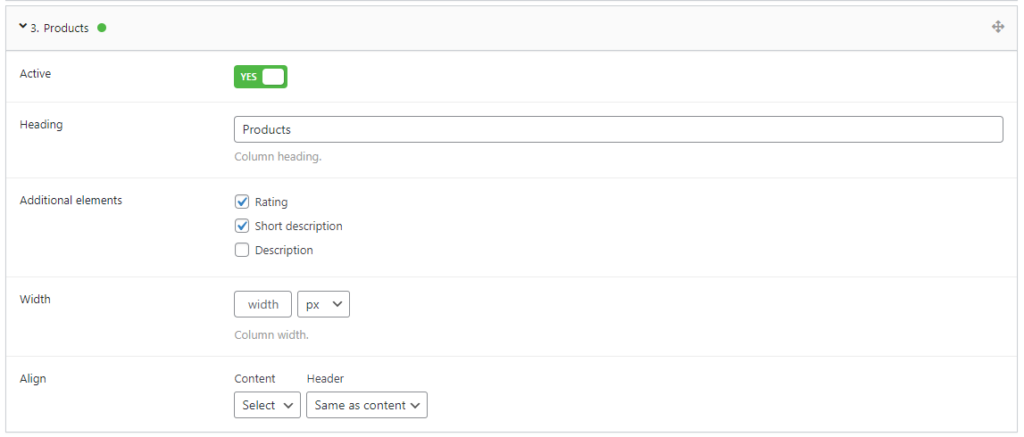The height and width of the screenshot is (437, 1024).
Task: Click the "Additional elements" row label
Action: (x=71, y=200)
